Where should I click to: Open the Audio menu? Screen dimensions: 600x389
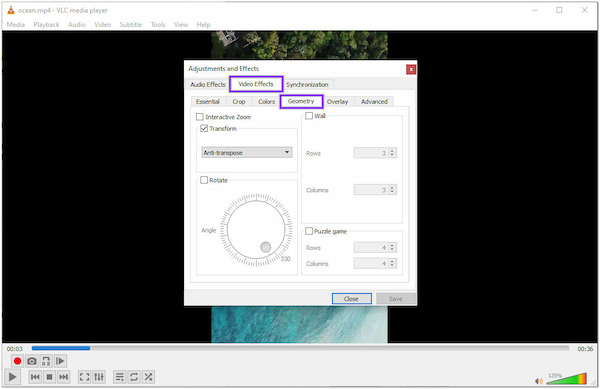coord(77,24)
